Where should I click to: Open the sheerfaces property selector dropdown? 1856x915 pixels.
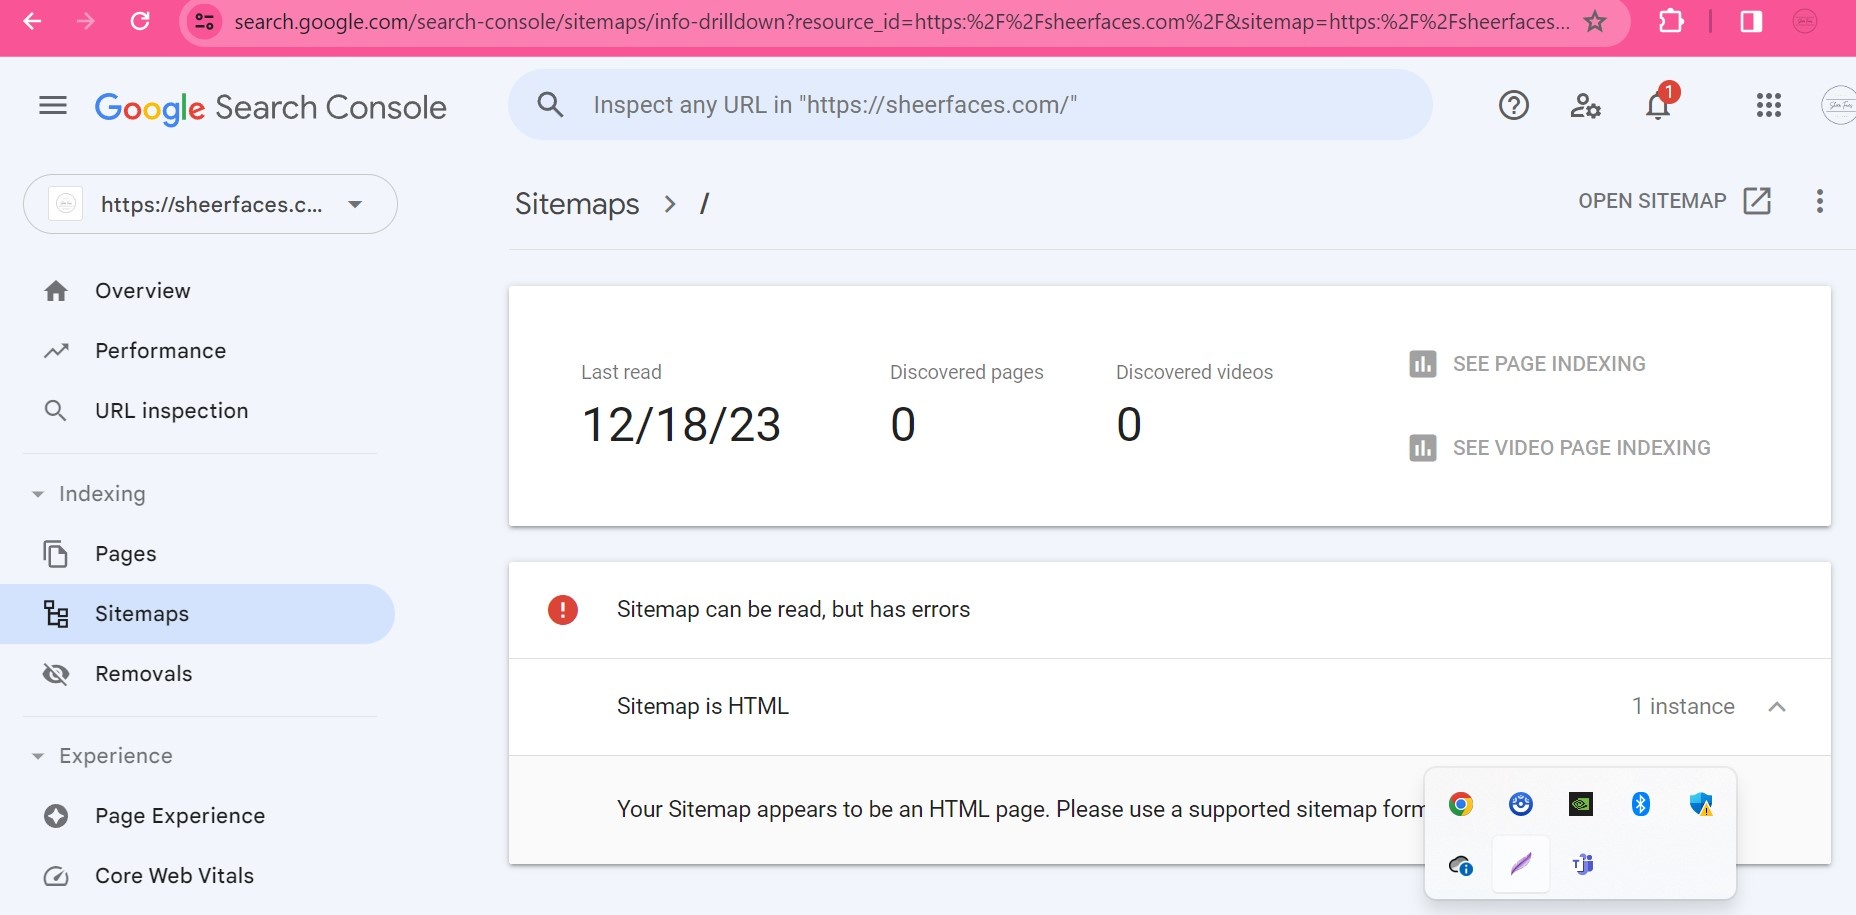pyautogui.click(x=210, y=204)
